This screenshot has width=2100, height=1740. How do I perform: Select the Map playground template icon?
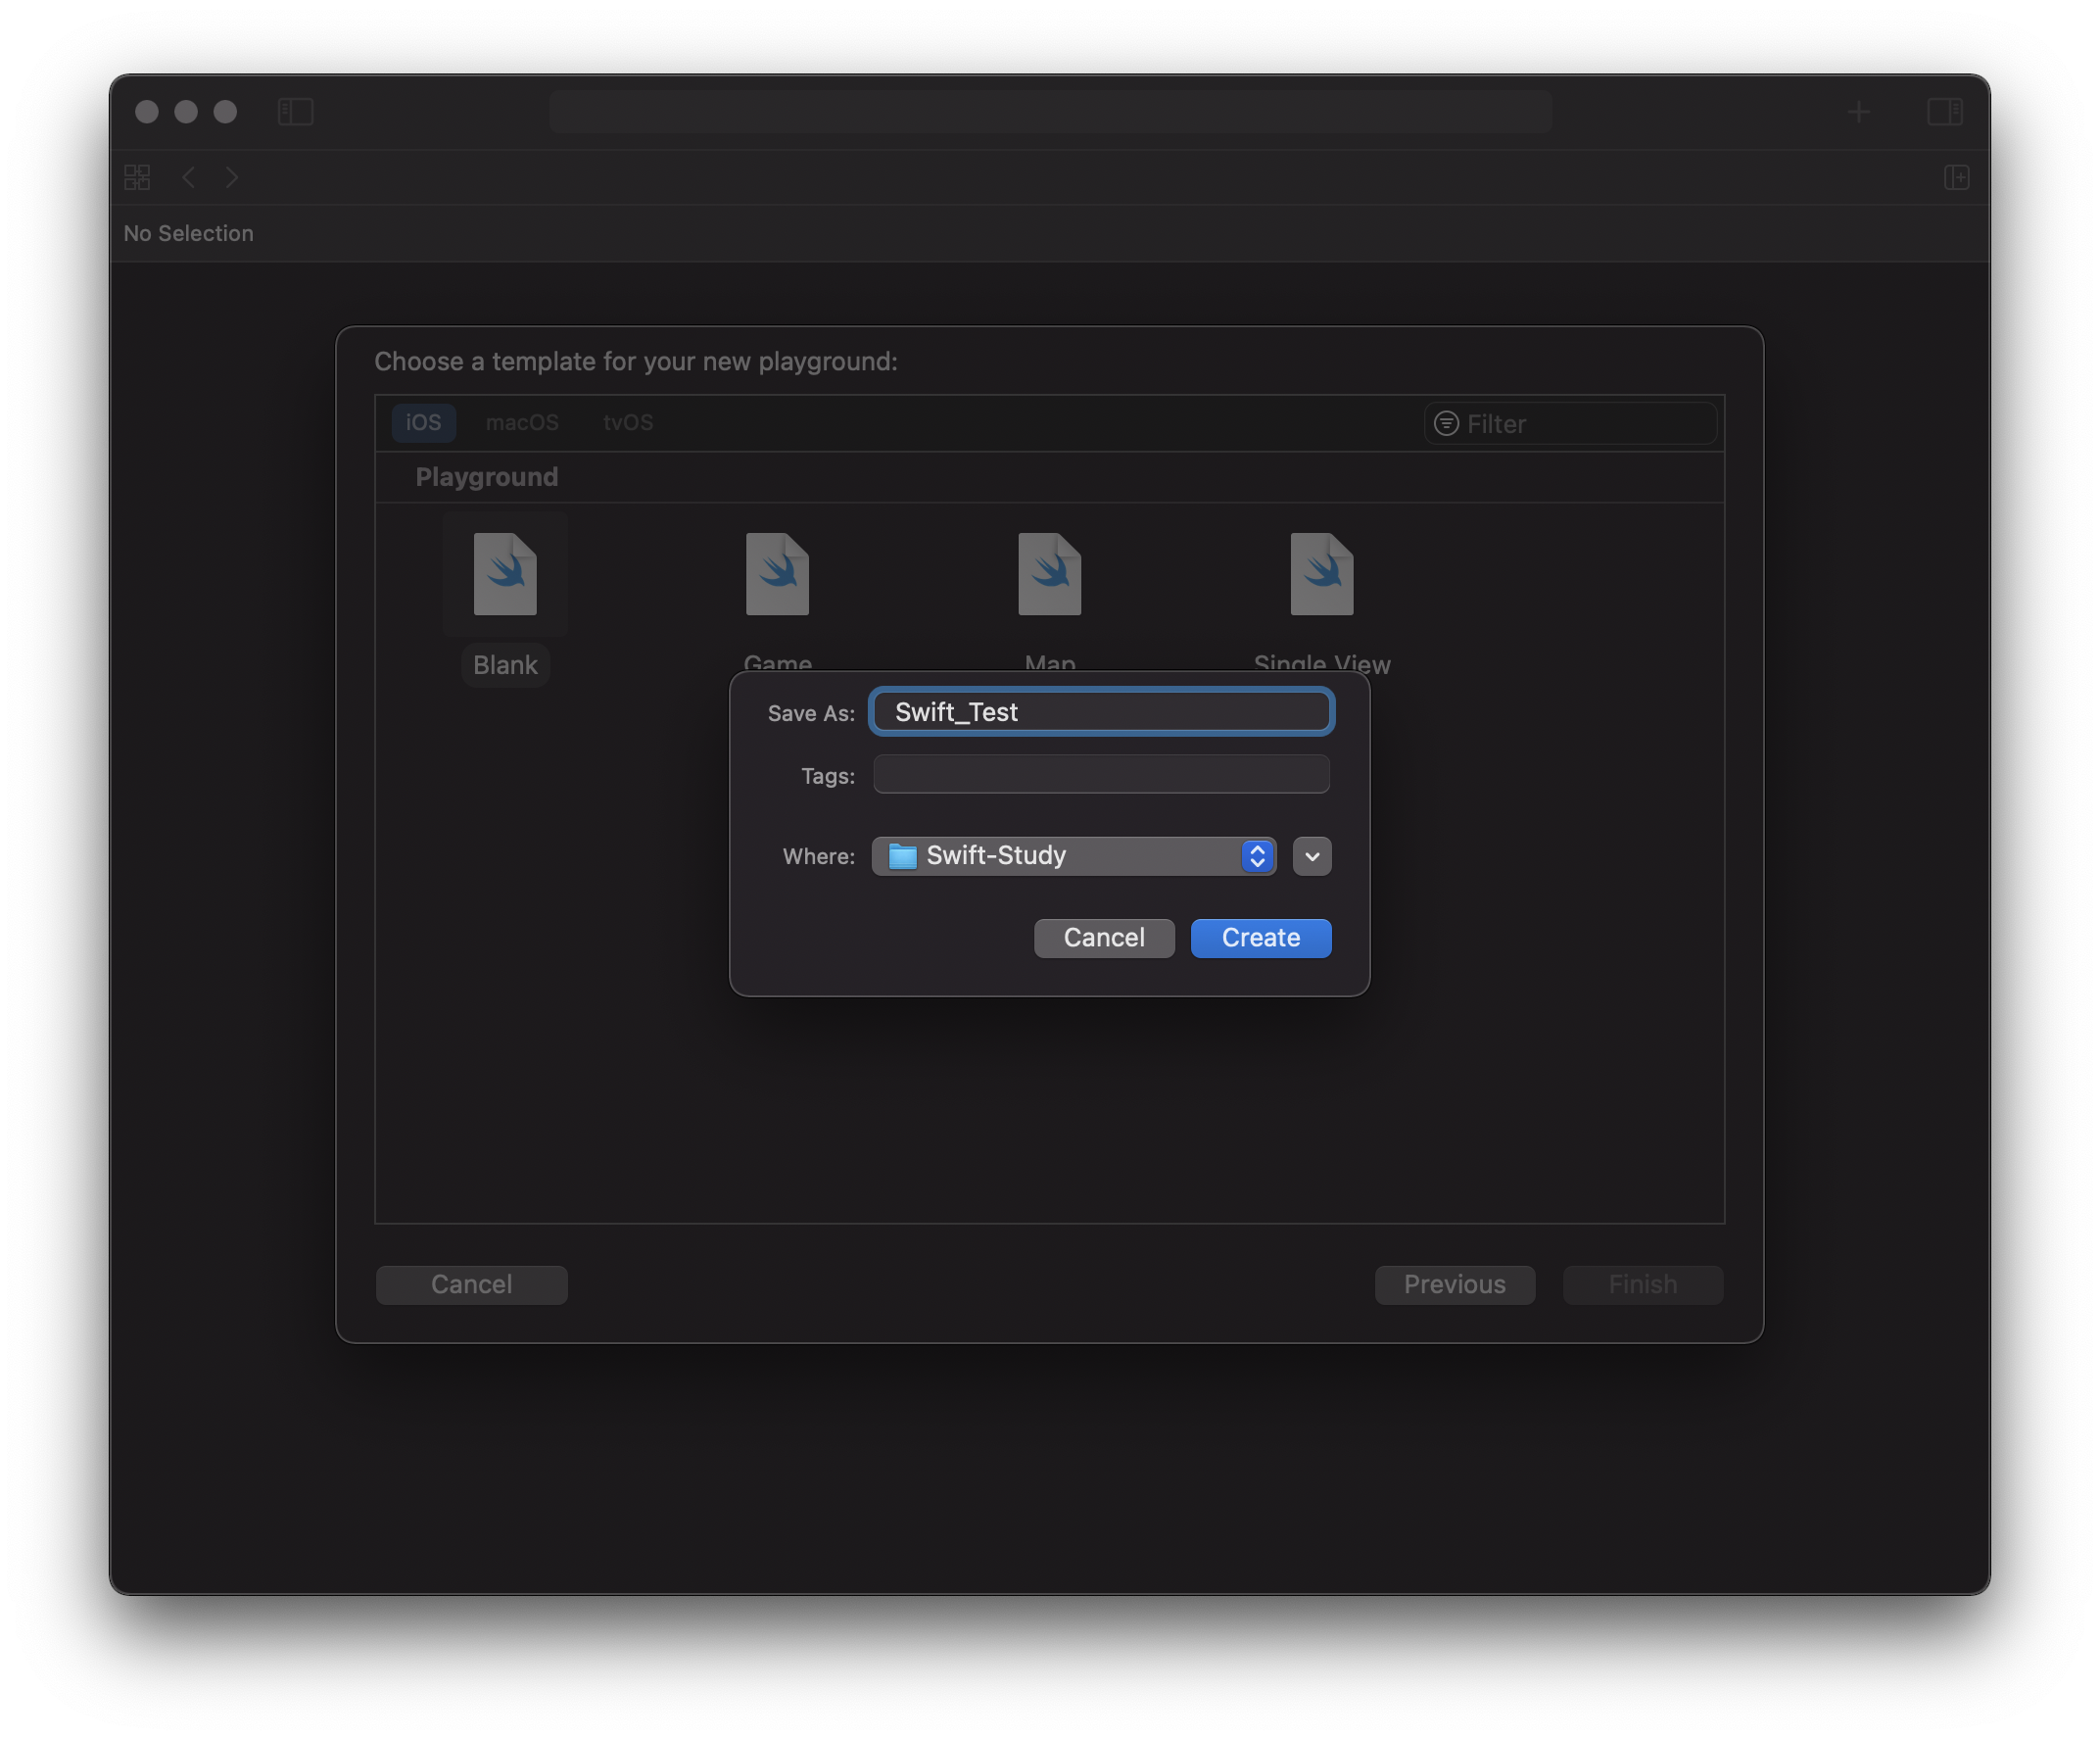(x=1049, y=574)
